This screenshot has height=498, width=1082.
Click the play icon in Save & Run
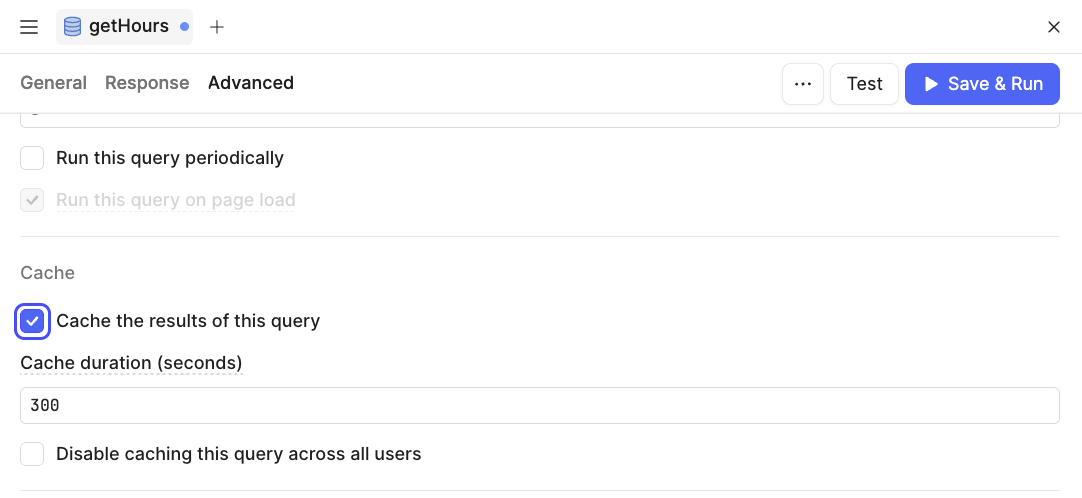coord(931,84)
